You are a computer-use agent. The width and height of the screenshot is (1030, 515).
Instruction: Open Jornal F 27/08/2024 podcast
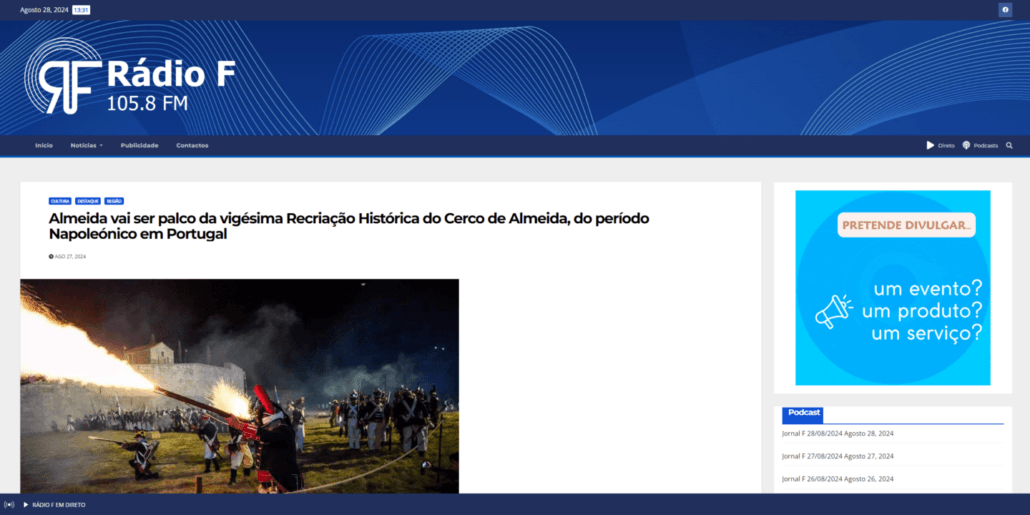837,456
